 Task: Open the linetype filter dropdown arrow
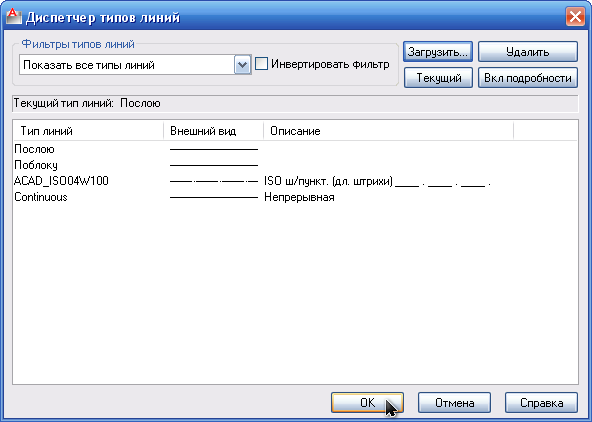click(242, 65)
